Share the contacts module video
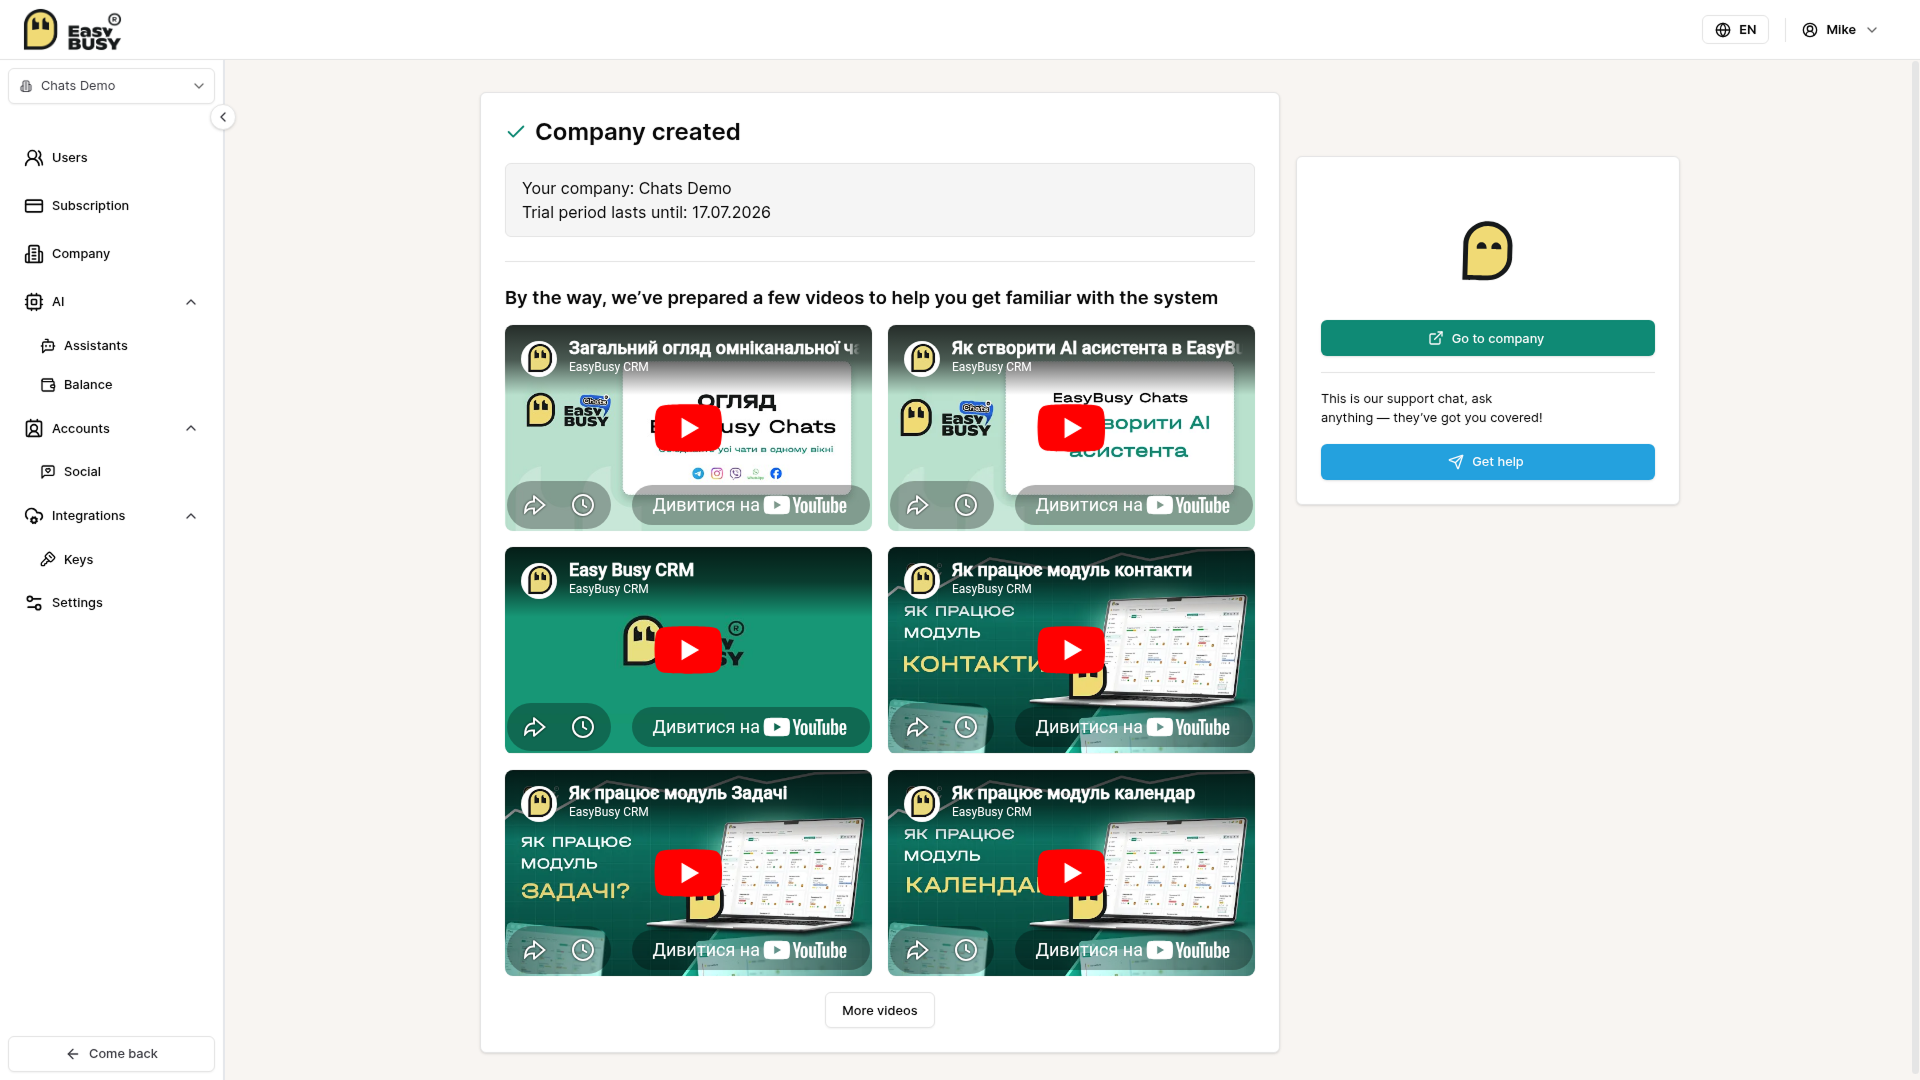Image resolution: width=1920 pixels, height=1080 pixels. point(918,727)
